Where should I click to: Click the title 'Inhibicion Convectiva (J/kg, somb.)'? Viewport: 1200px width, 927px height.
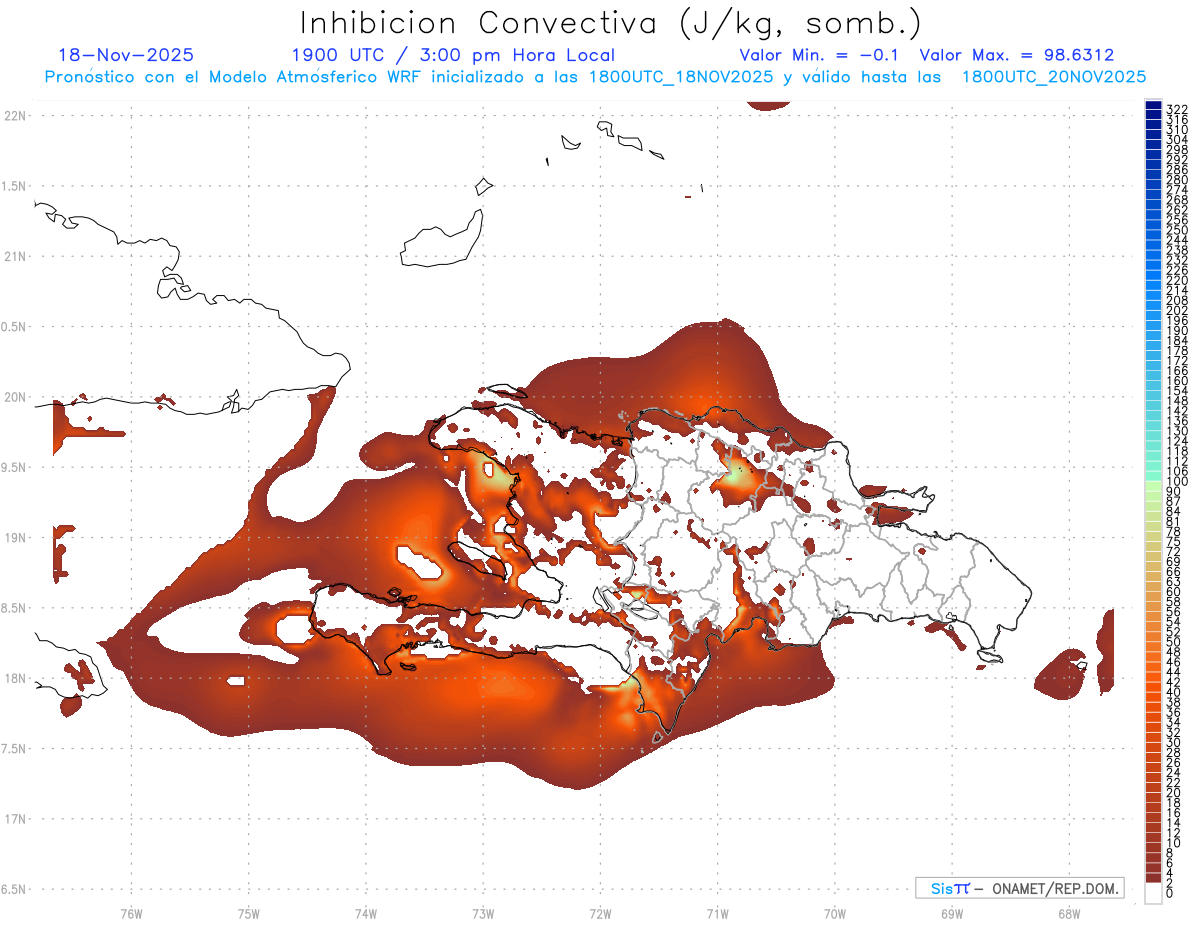point(610,24)
